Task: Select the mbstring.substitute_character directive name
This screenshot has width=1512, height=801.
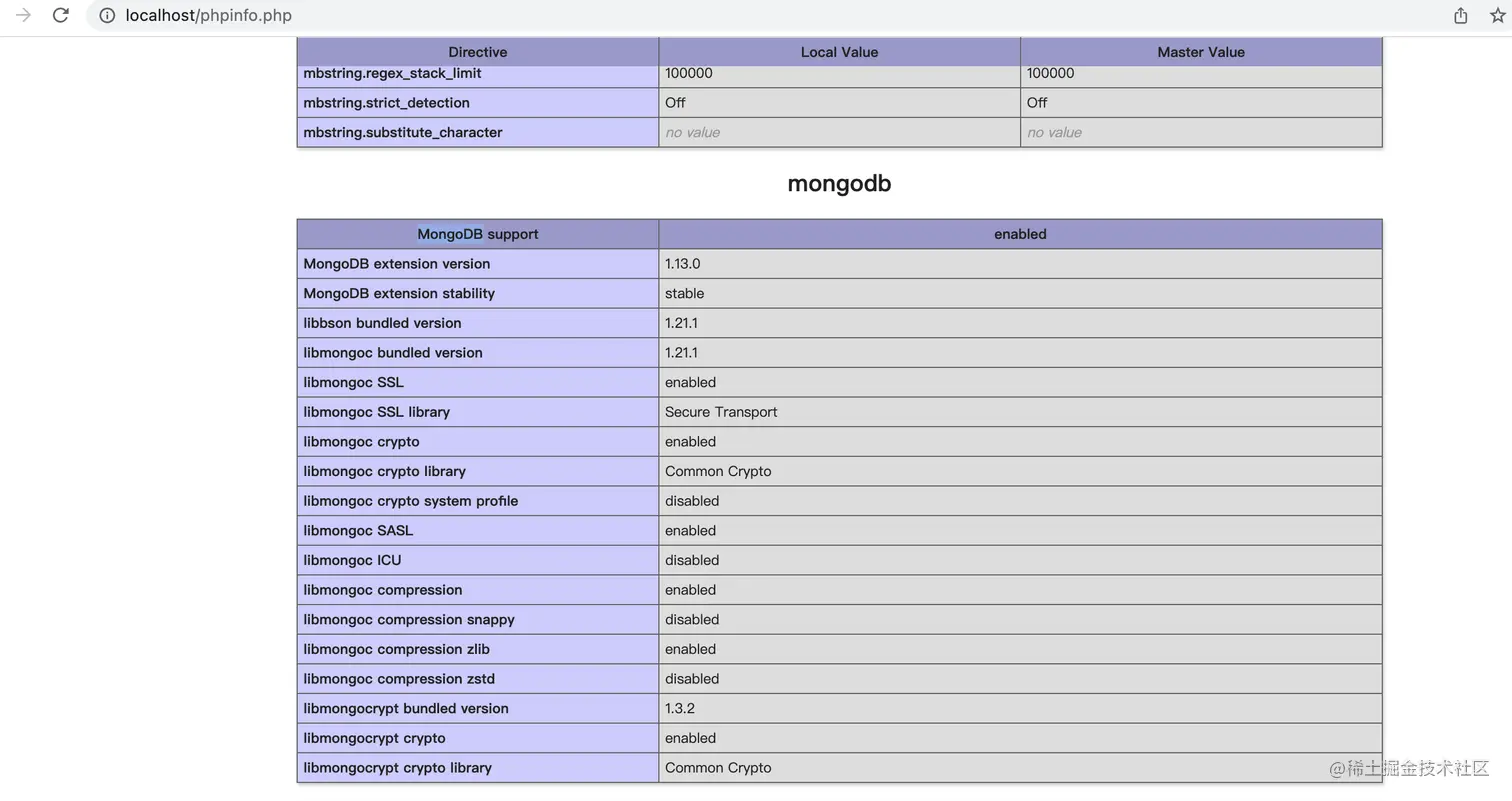Action: [x=403, y=132]
